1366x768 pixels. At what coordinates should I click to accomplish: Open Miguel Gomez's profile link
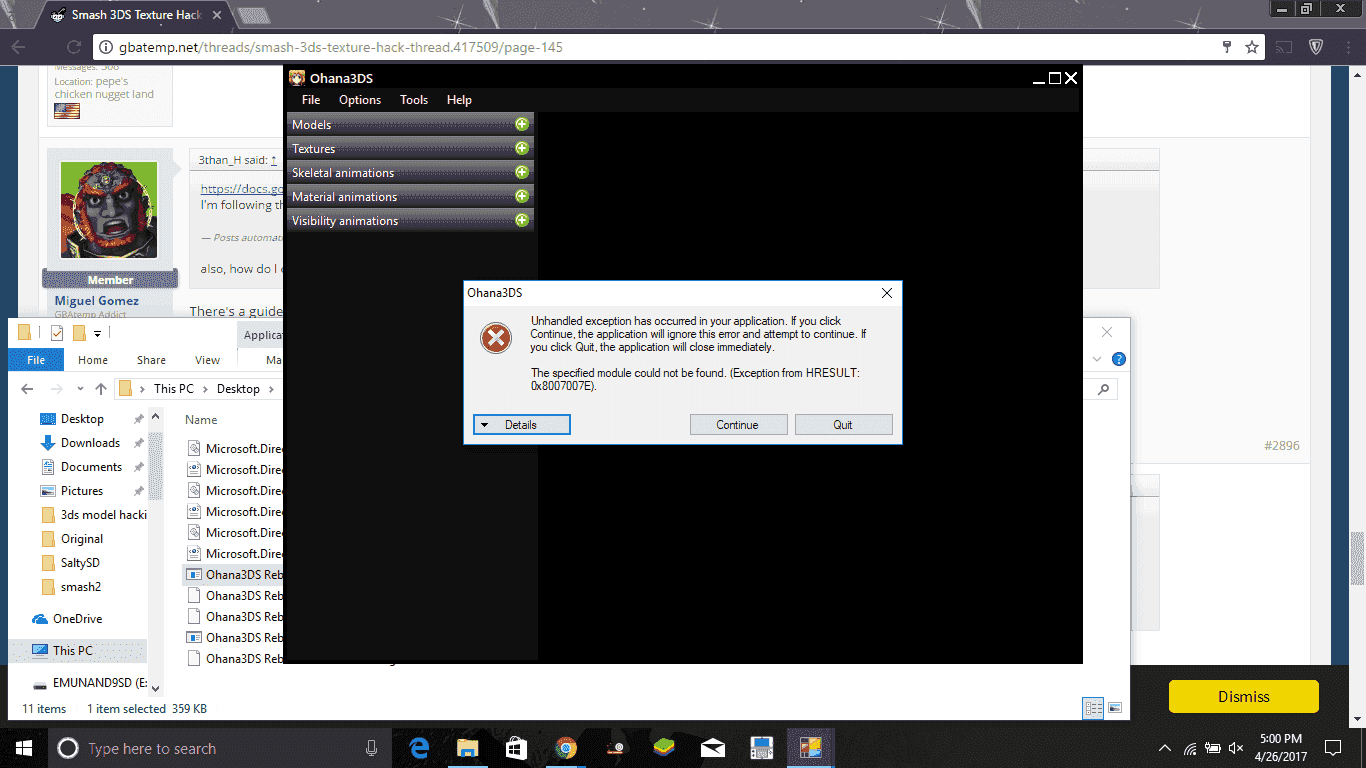(97, 301)
